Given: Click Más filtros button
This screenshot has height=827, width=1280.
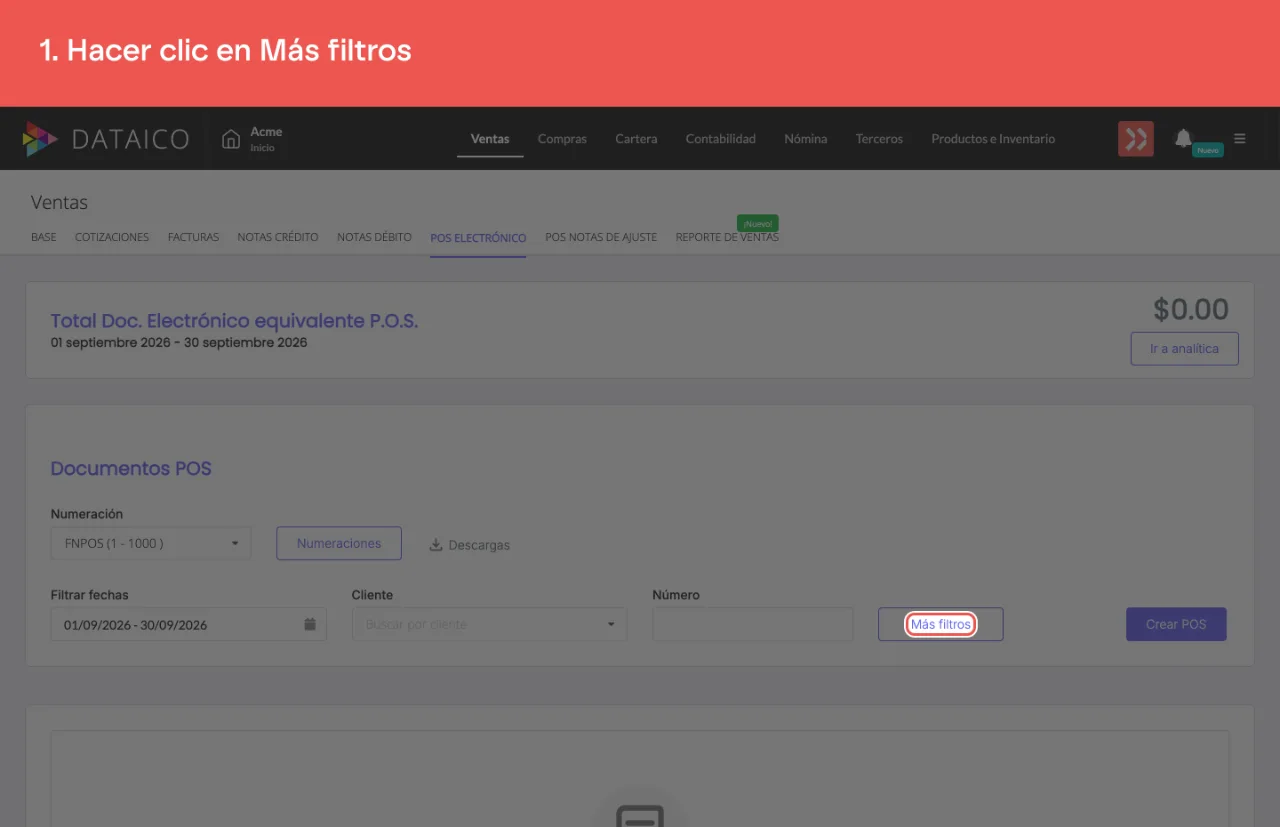Looking at the screenshot, I should [x=940, y=624].
